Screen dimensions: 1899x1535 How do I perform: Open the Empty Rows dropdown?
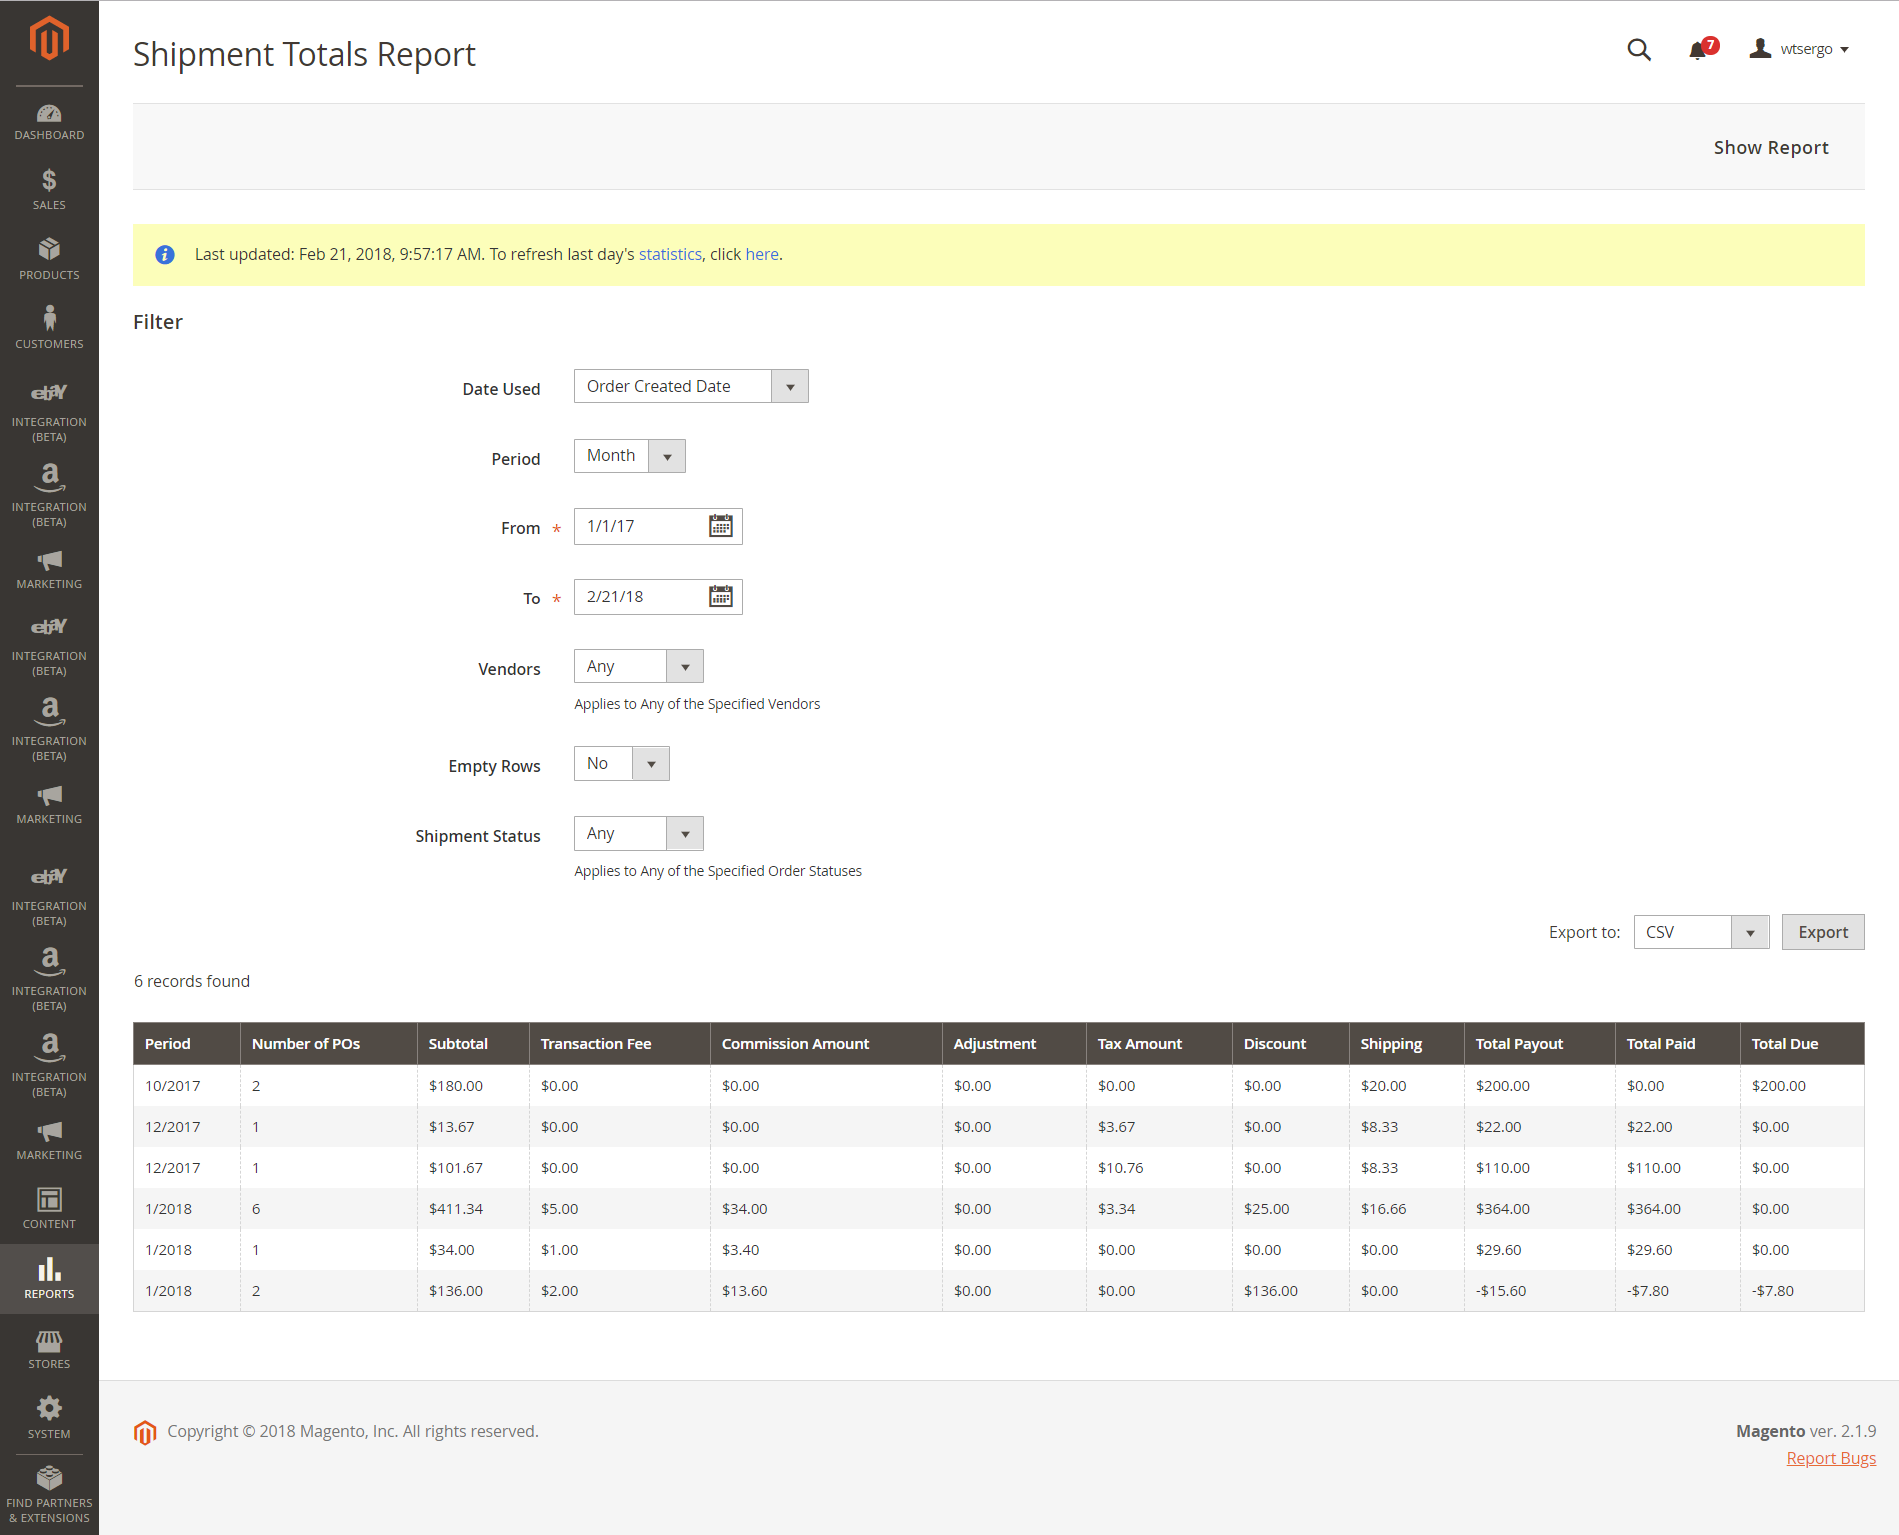(x=622, y=763)
